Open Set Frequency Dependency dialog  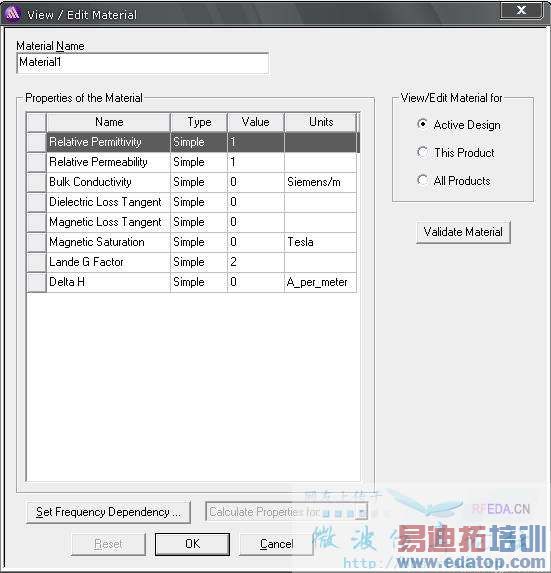[108, 512]
